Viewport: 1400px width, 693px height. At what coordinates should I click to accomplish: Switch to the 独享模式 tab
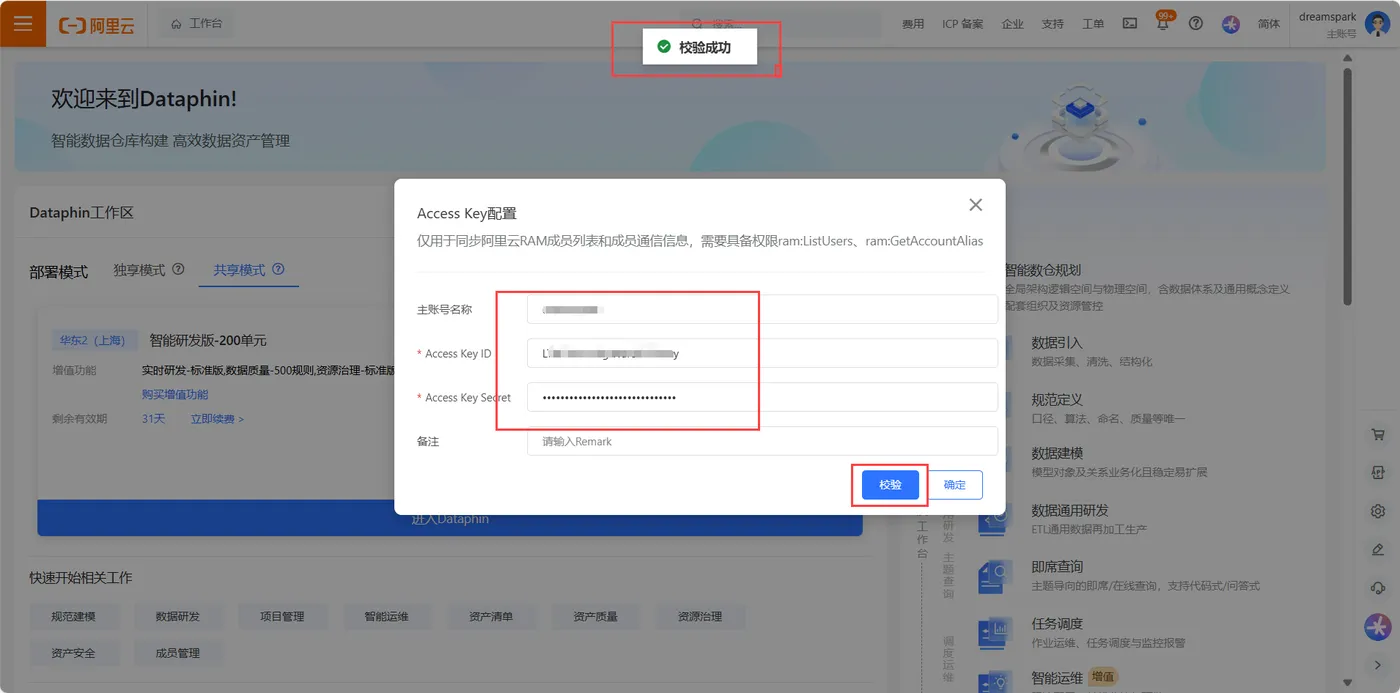(x=139, y=270)
